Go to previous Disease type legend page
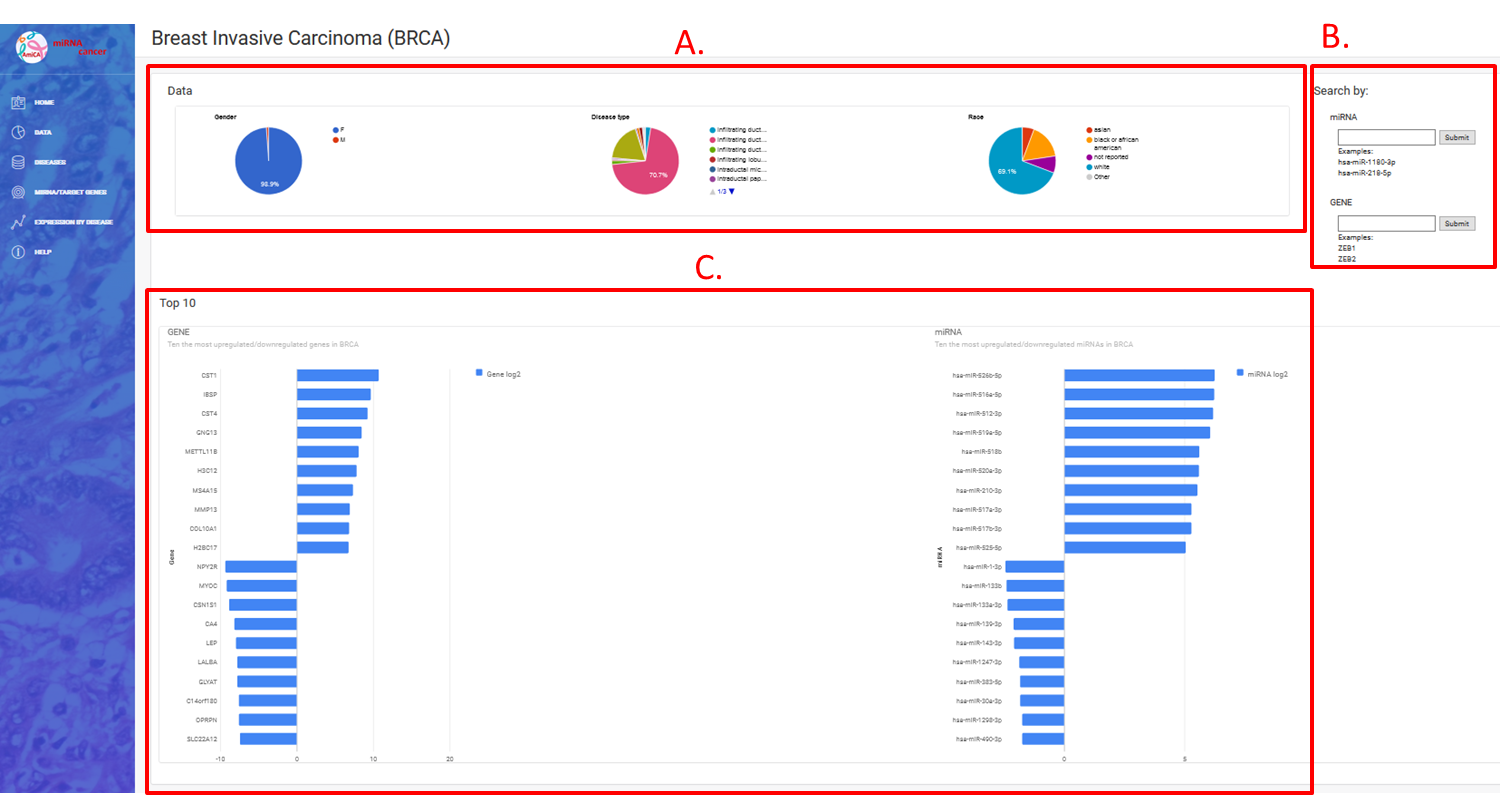The height and width of the screenshot is (795, 1500). tap(712, 191)
